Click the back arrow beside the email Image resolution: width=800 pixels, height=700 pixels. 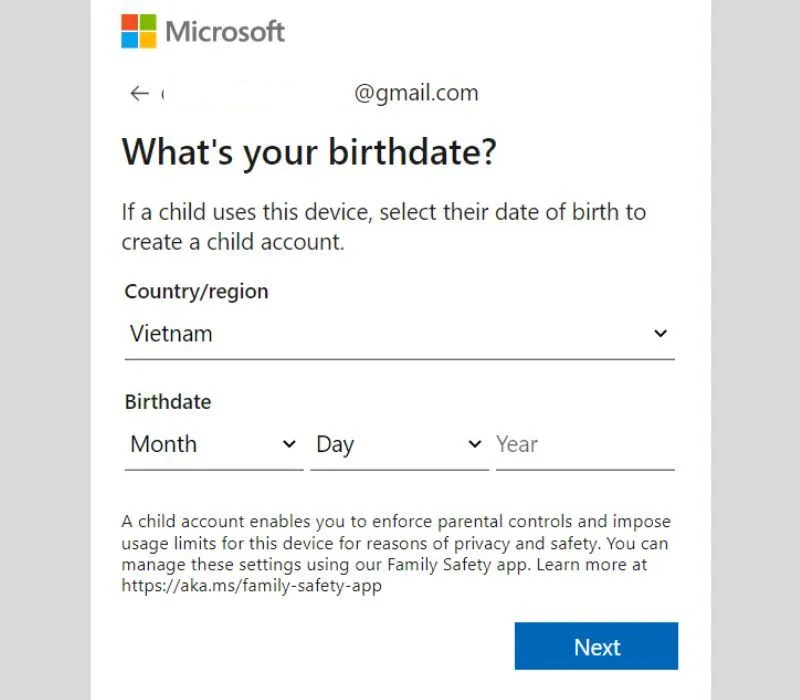pos(139,93)
